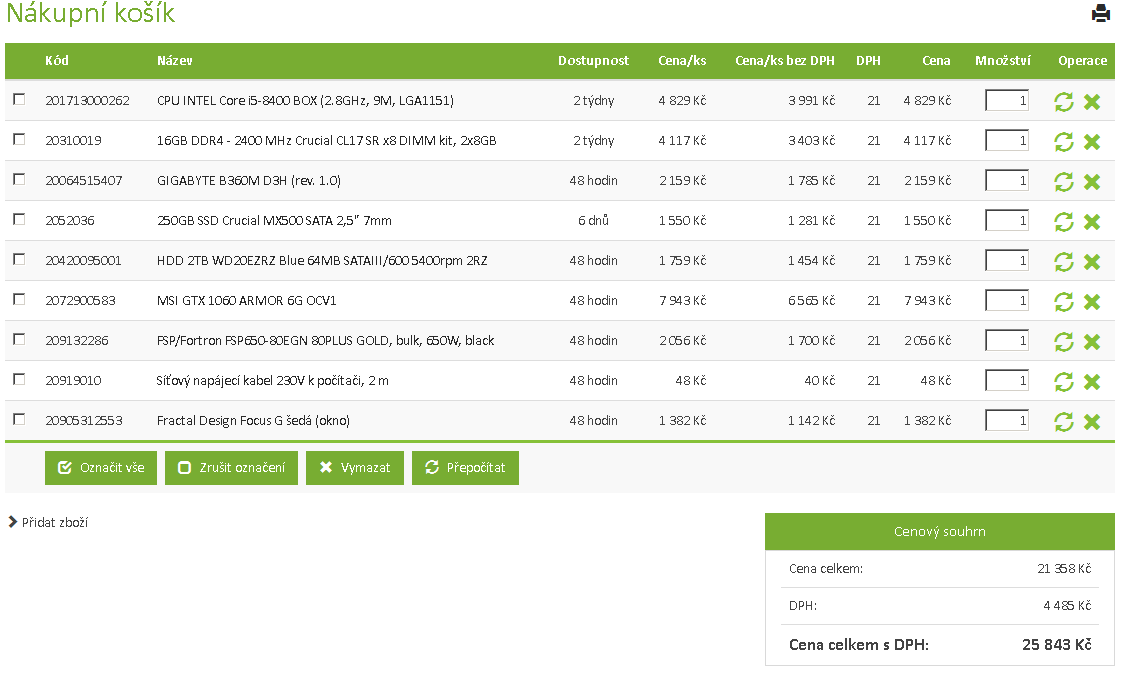Refresh the 250GB SSD Crucial MX500 row
Viewport: 1127px width, 676px height.
pos(1064,222)
